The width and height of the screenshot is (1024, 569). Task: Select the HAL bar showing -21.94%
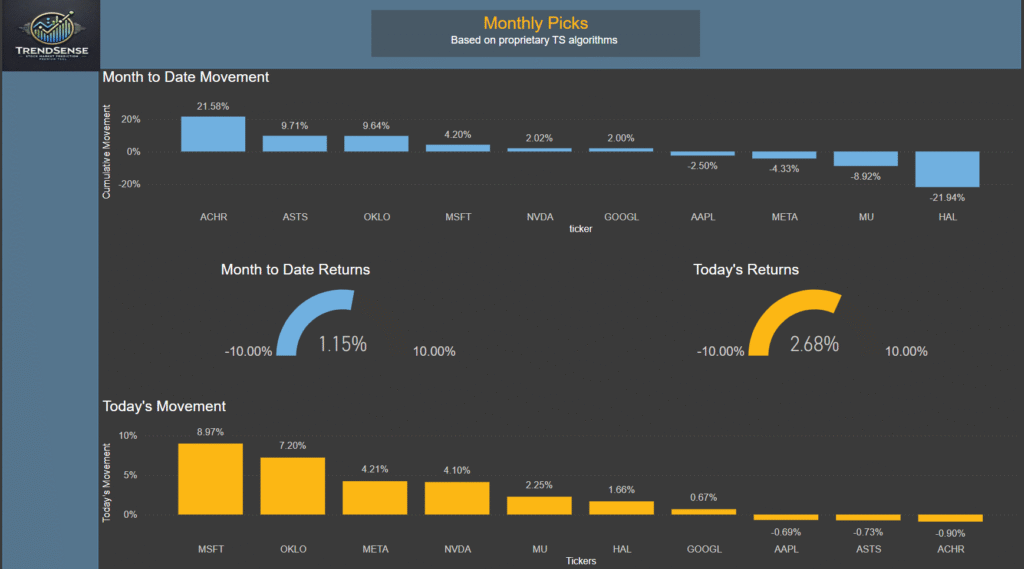point(947,169)
